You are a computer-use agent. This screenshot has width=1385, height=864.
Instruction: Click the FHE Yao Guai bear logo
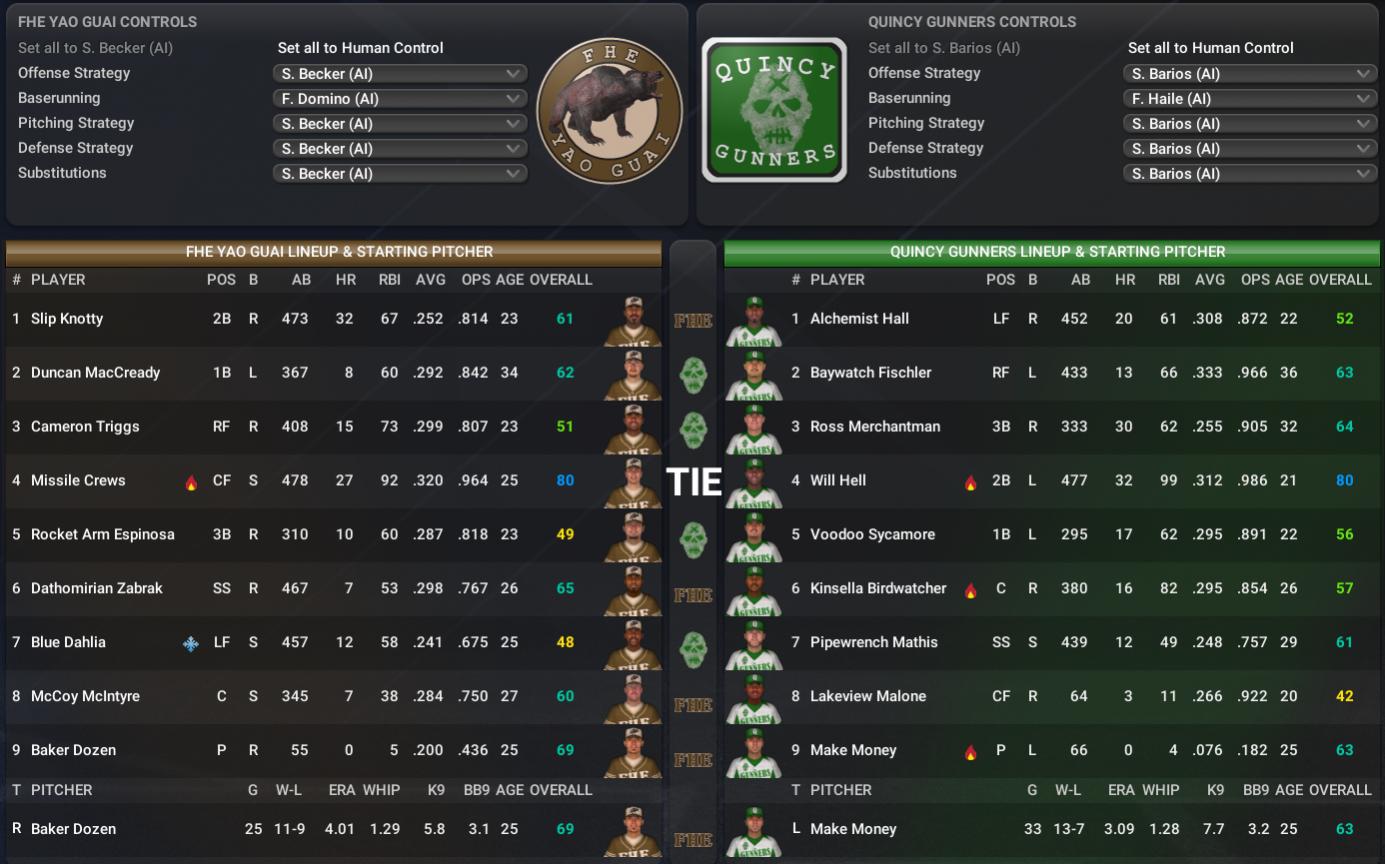pos(609,111)
